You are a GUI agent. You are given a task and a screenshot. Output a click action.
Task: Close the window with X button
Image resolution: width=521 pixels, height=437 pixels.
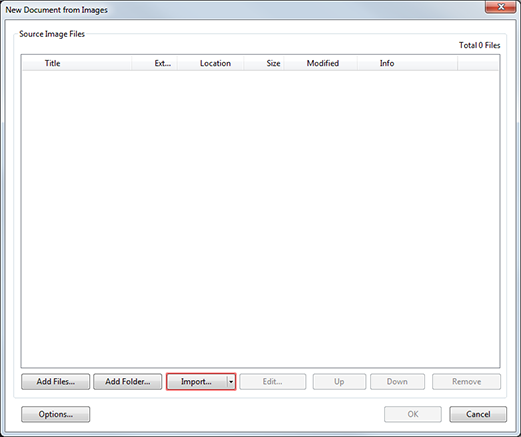tap(501, 7)
